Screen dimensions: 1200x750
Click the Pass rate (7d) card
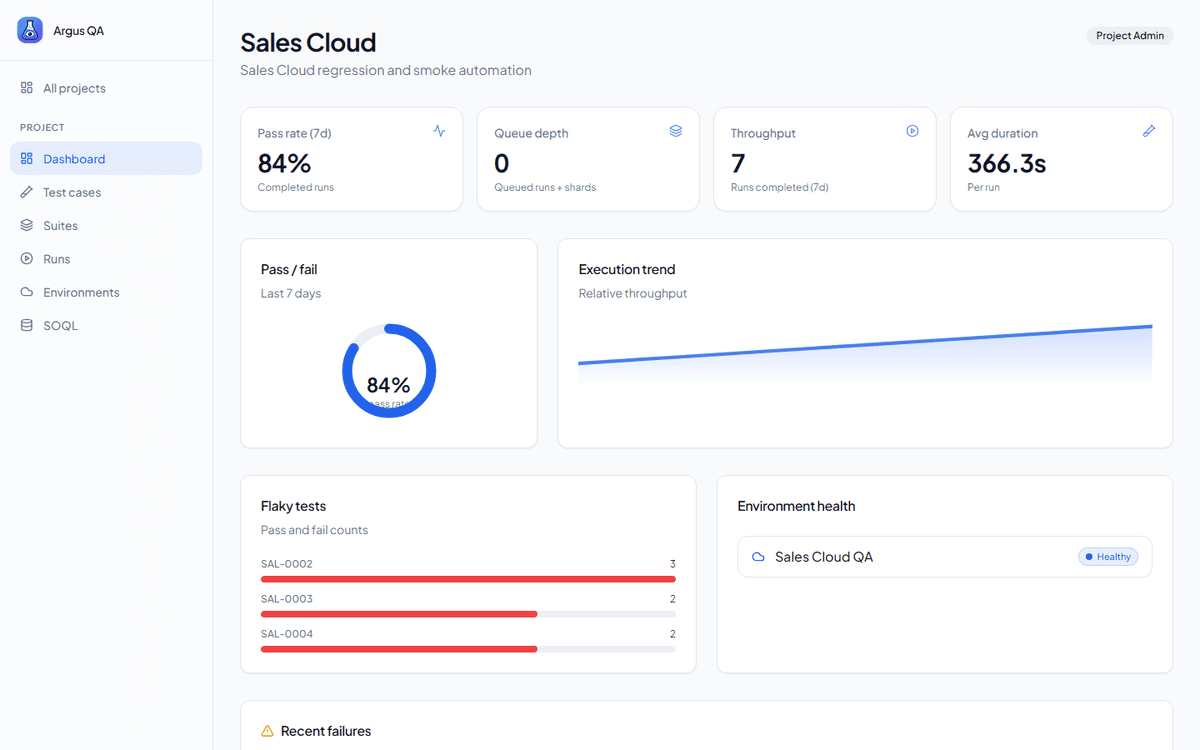click(x=352, y=160)
